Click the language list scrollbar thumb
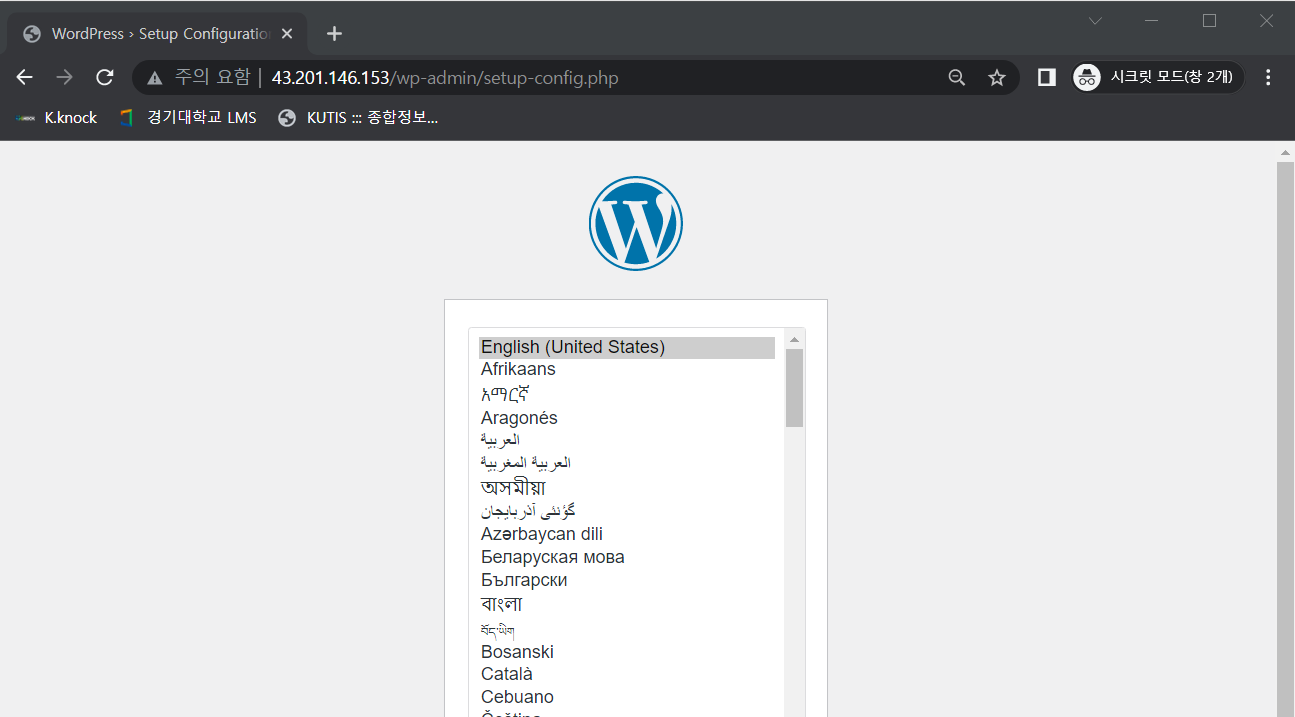Screen dimensions: 1295x717 (x=795, y=388)
